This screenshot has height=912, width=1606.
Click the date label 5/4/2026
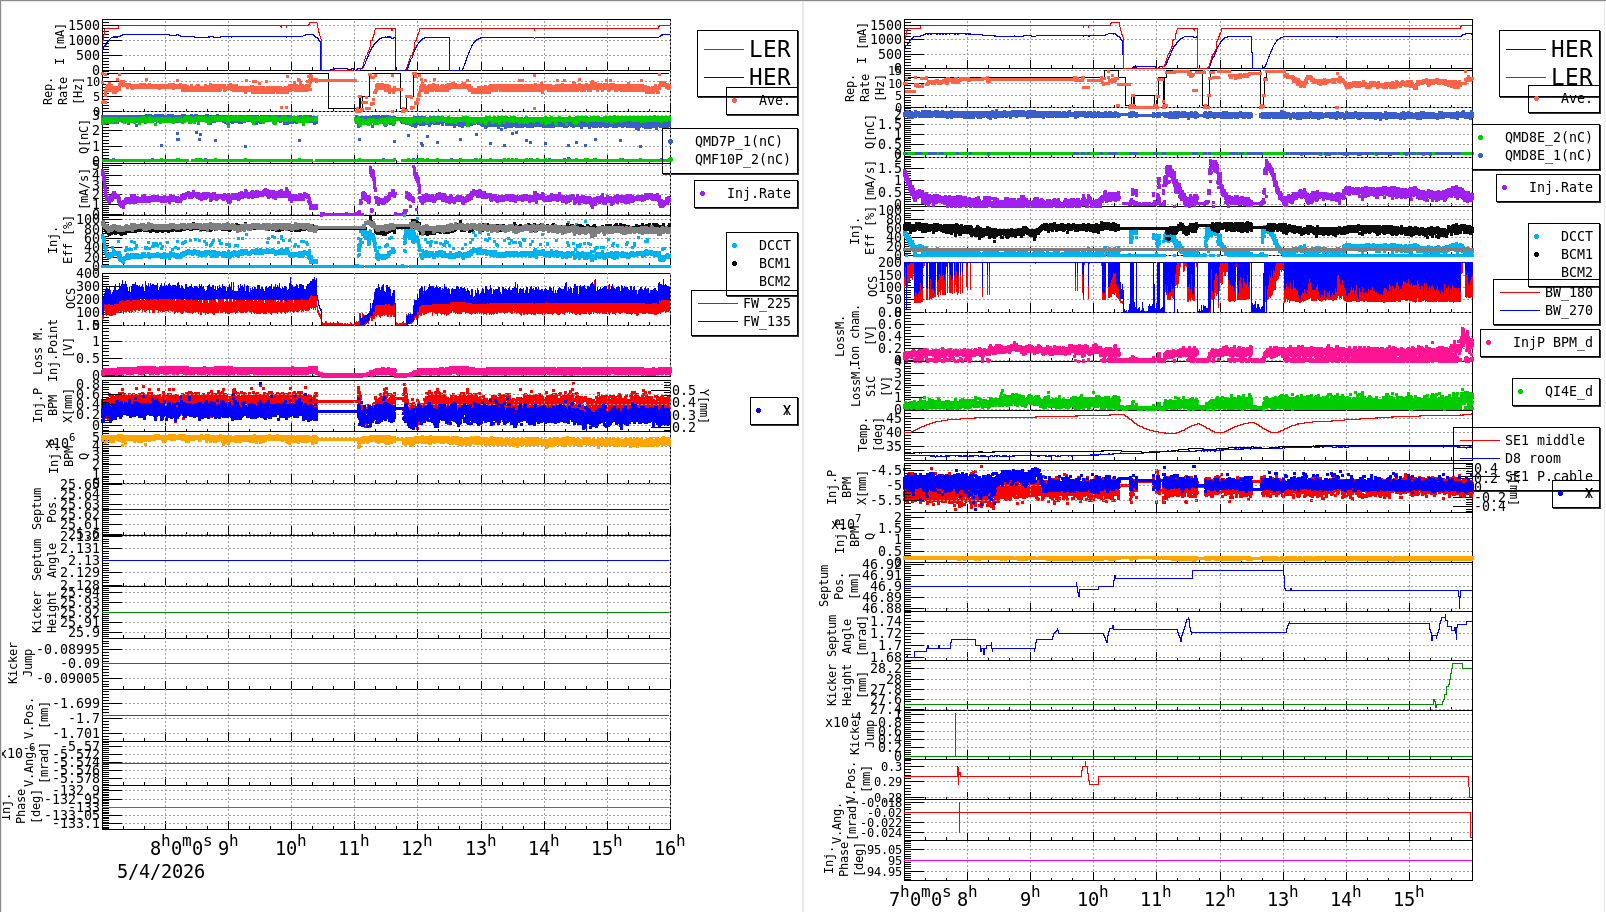click(161, 871)
